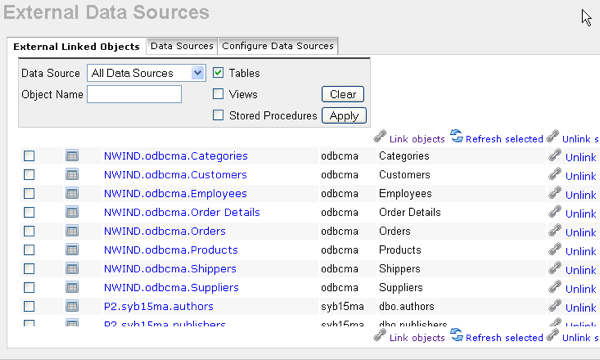Screen dimensions: 600x360
Task: Click the unlink chain icon in Customers row
Action: click(x=555, y=174)
